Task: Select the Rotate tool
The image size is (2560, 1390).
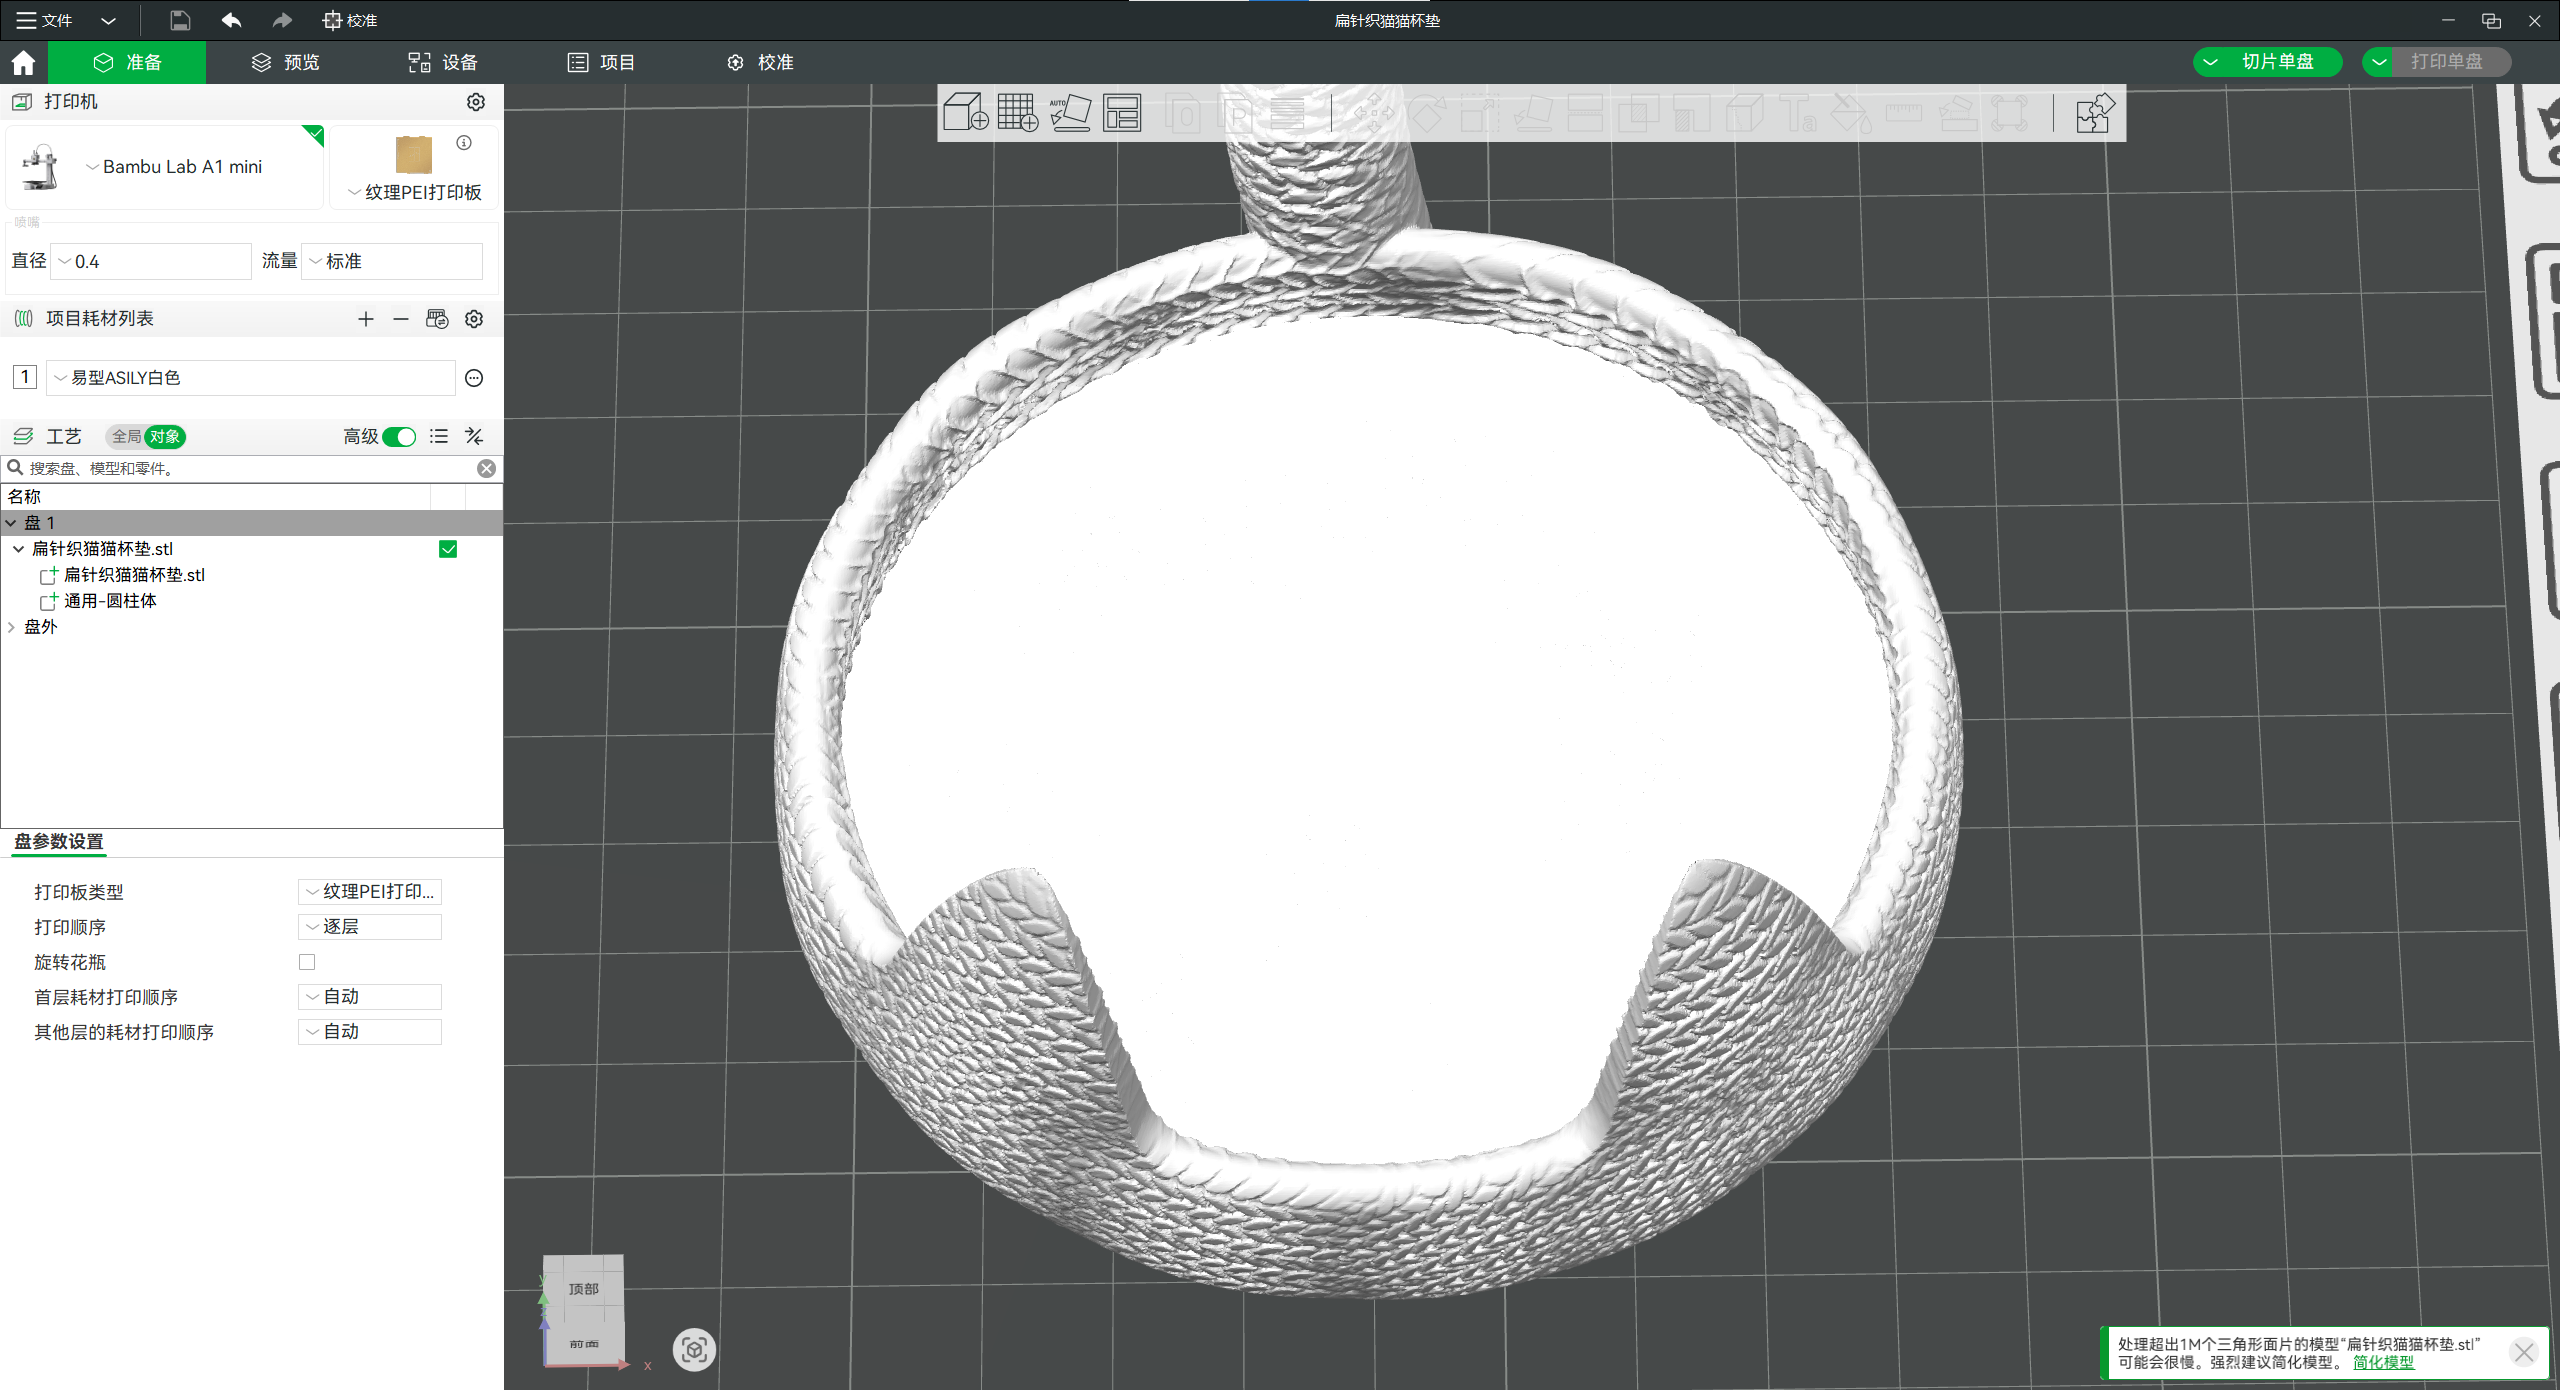Action: (x=1428, y=113)
